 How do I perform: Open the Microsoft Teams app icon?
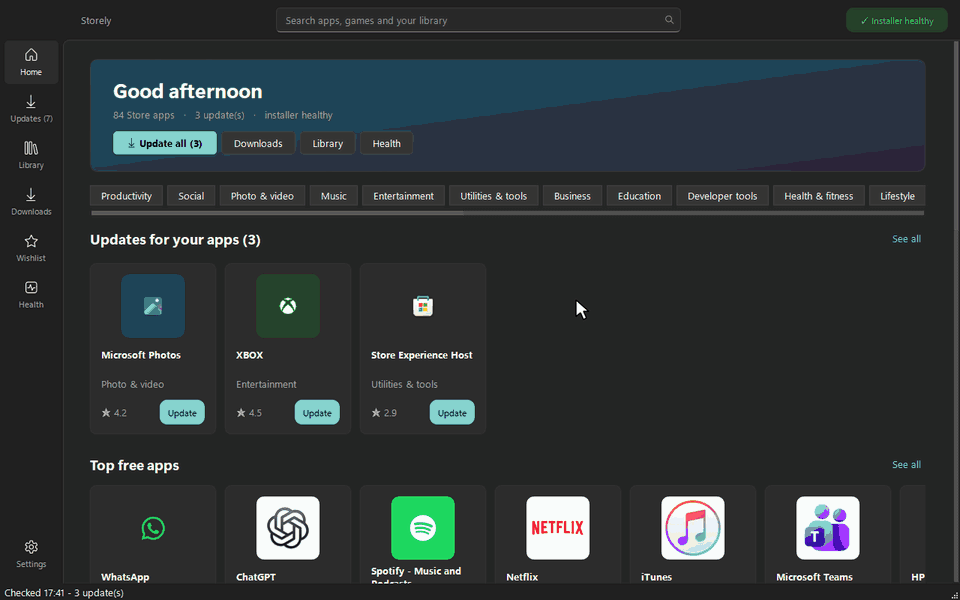point(828,528)
